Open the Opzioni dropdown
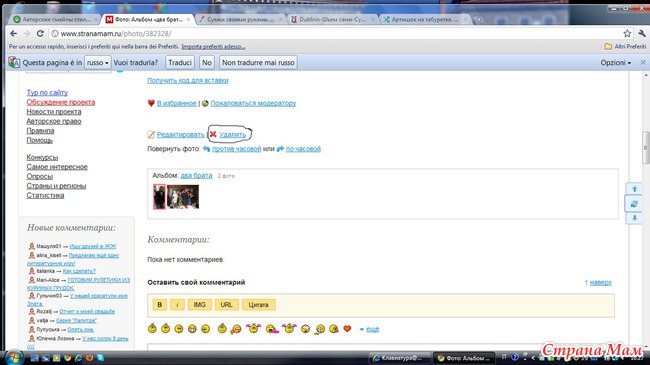Viewport: 650px width, 365px height. 616,63
